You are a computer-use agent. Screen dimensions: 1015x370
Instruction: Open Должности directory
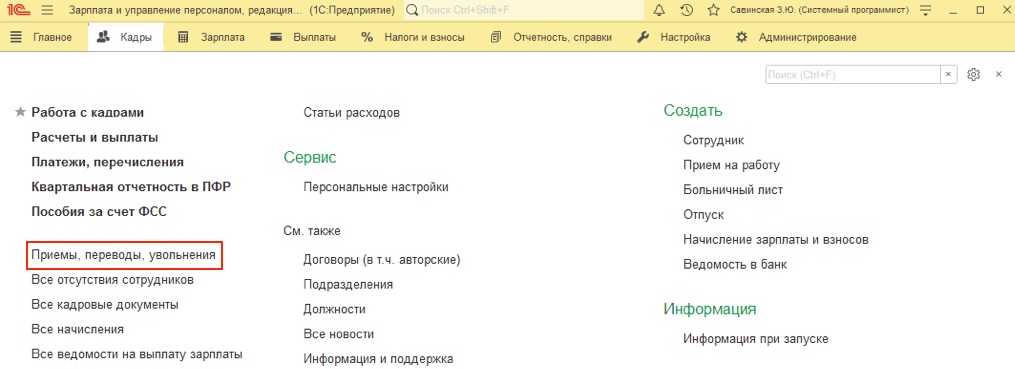click(335, 310)
